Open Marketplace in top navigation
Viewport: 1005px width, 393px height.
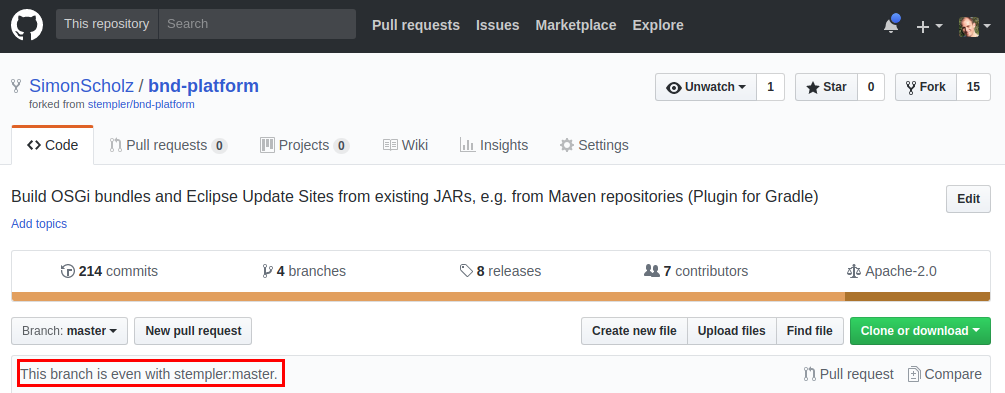pos(576,25)
